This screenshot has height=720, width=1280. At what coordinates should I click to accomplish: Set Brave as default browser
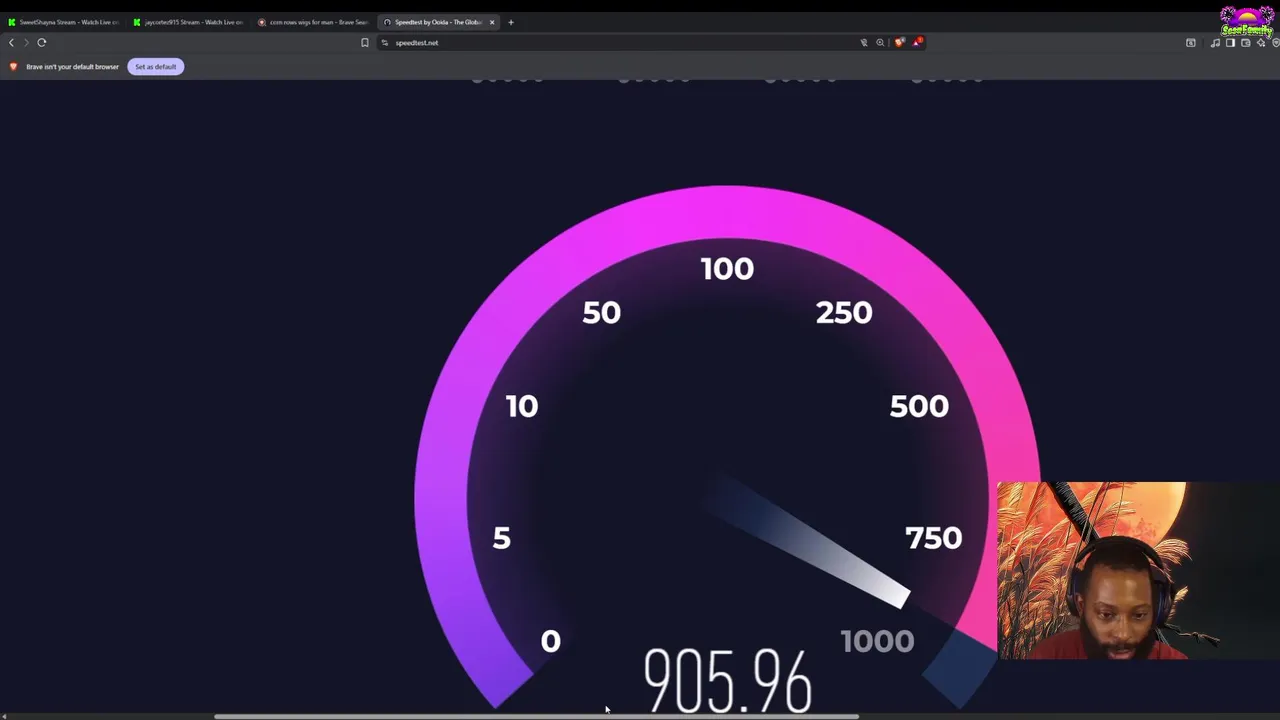coord(155,67)
